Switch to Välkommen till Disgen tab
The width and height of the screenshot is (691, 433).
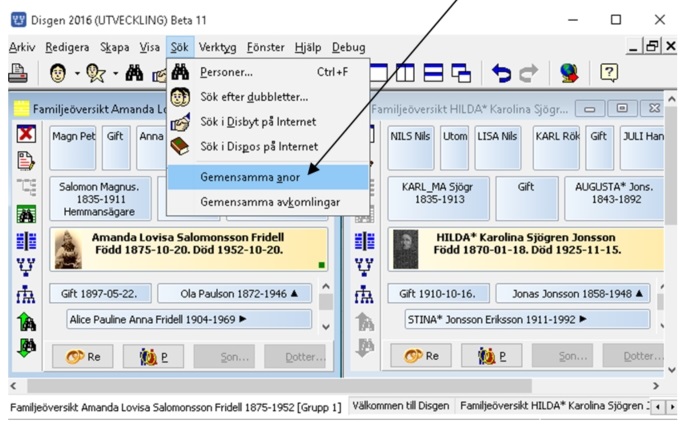401,406
